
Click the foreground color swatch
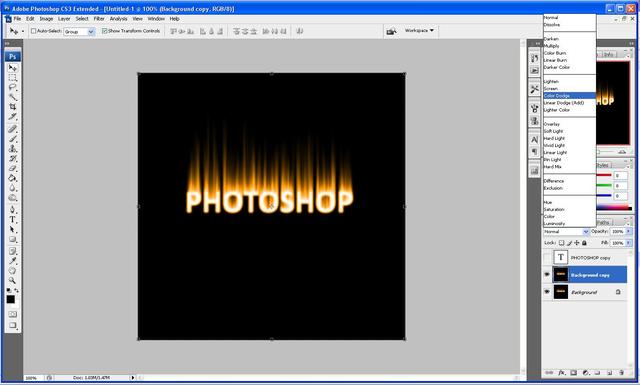click(11, 299)
